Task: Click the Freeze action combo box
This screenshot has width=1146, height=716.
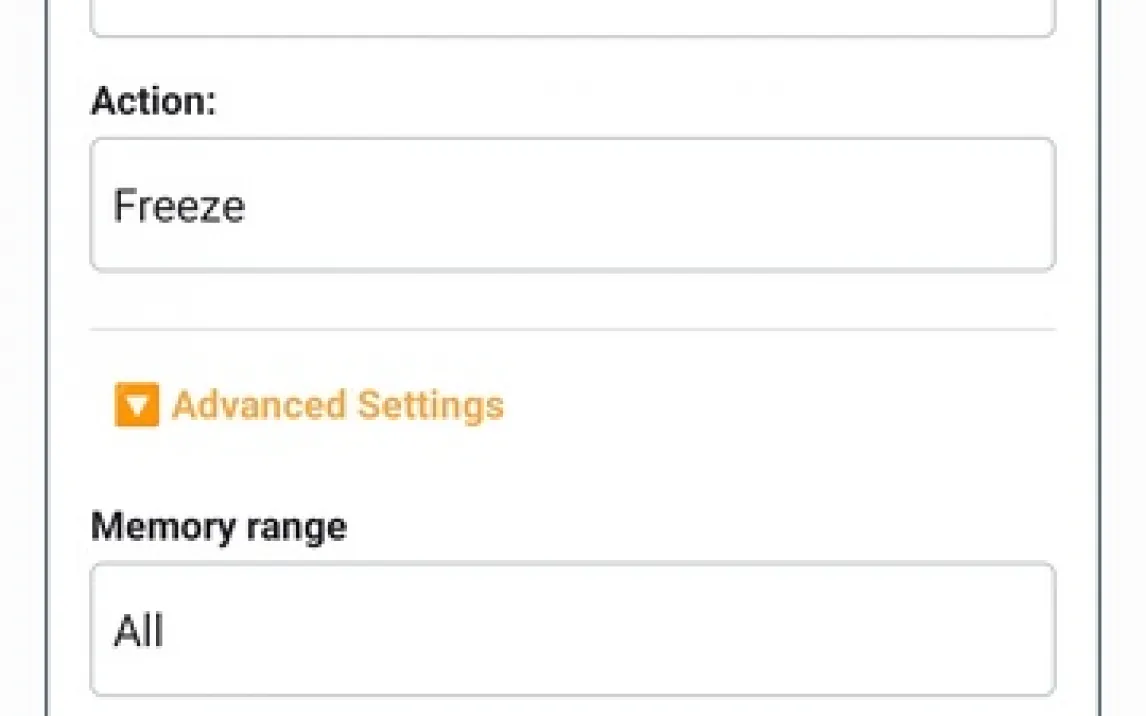Action: (572, 205)
